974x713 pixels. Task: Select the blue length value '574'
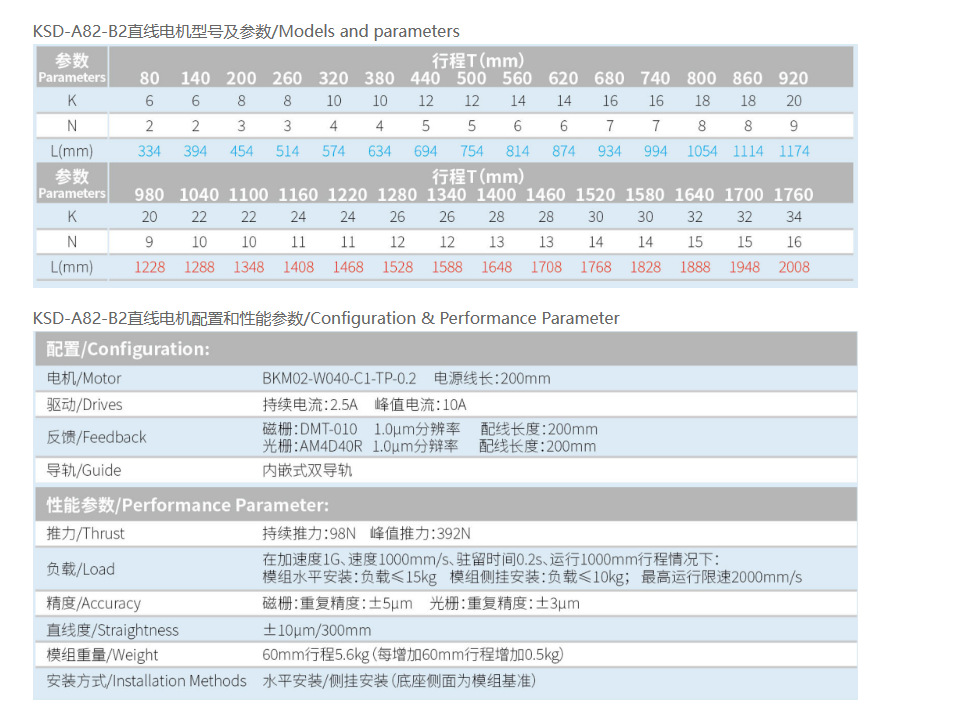click(x=334, y=151)
